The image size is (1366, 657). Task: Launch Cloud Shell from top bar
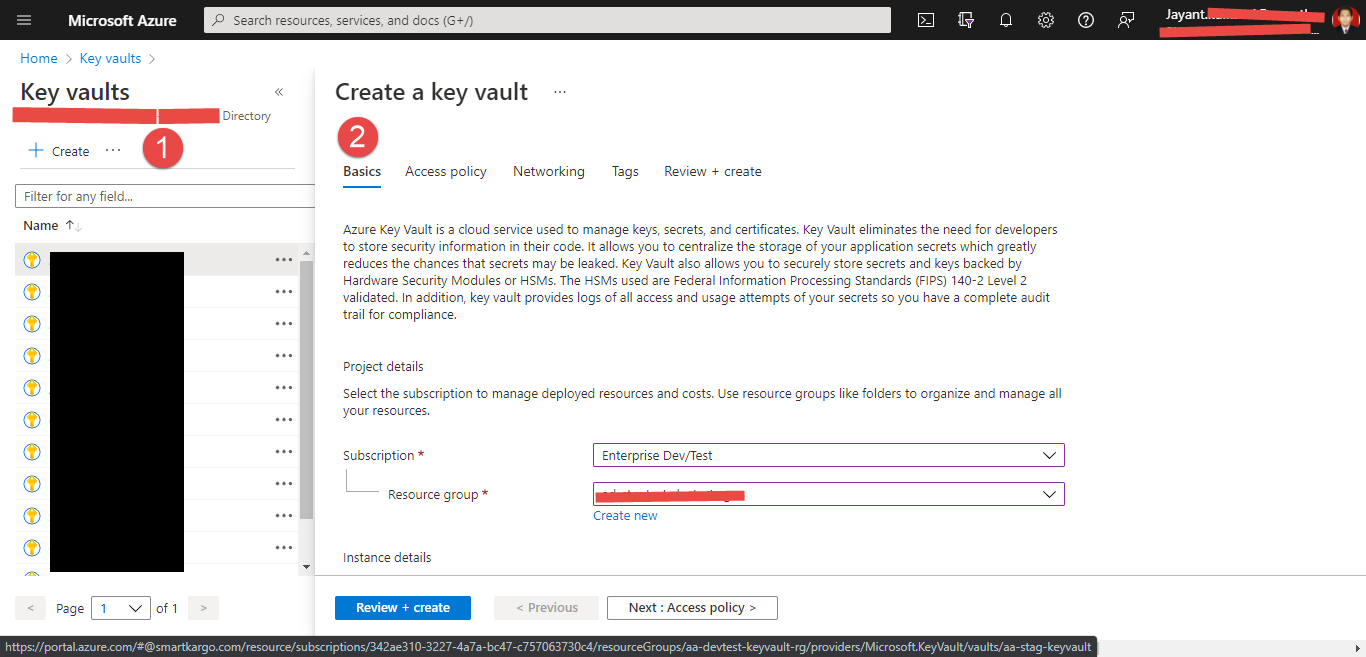tap(926, 20)
